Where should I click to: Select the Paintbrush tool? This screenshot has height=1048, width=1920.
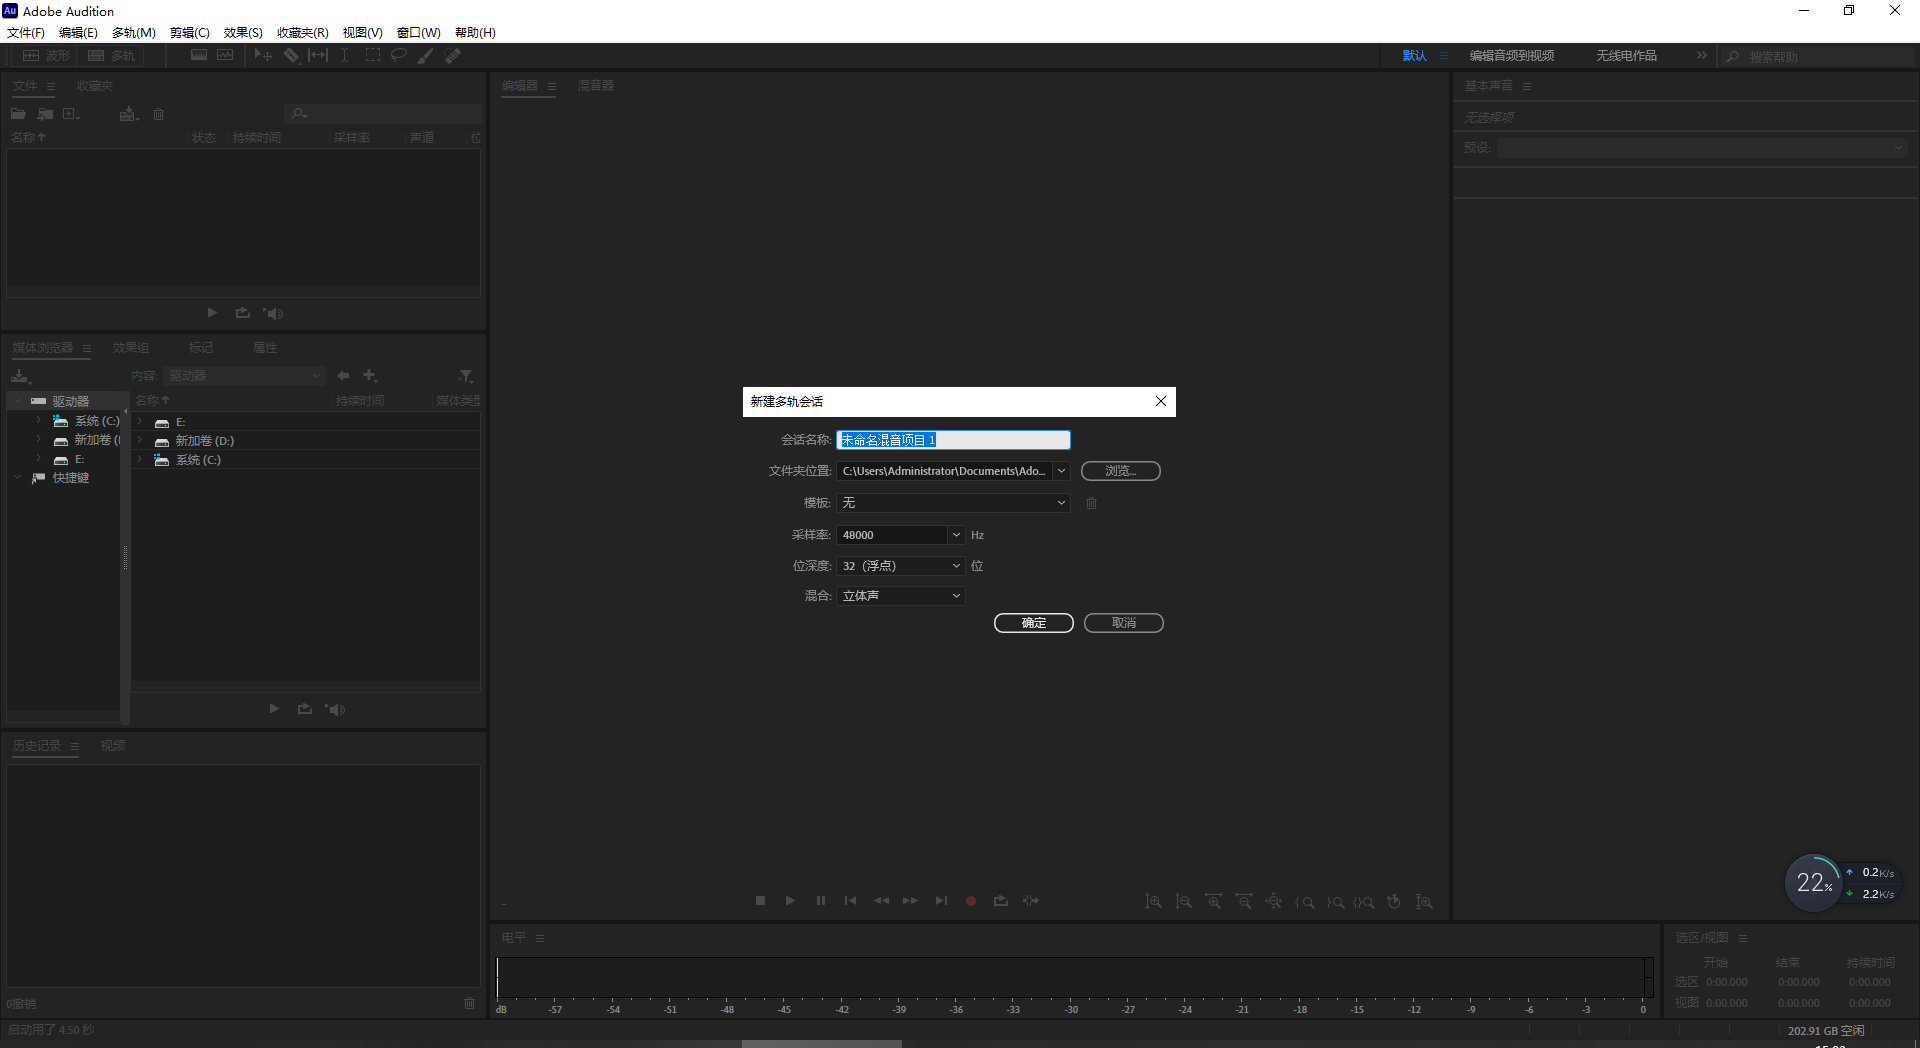(425, 55)
